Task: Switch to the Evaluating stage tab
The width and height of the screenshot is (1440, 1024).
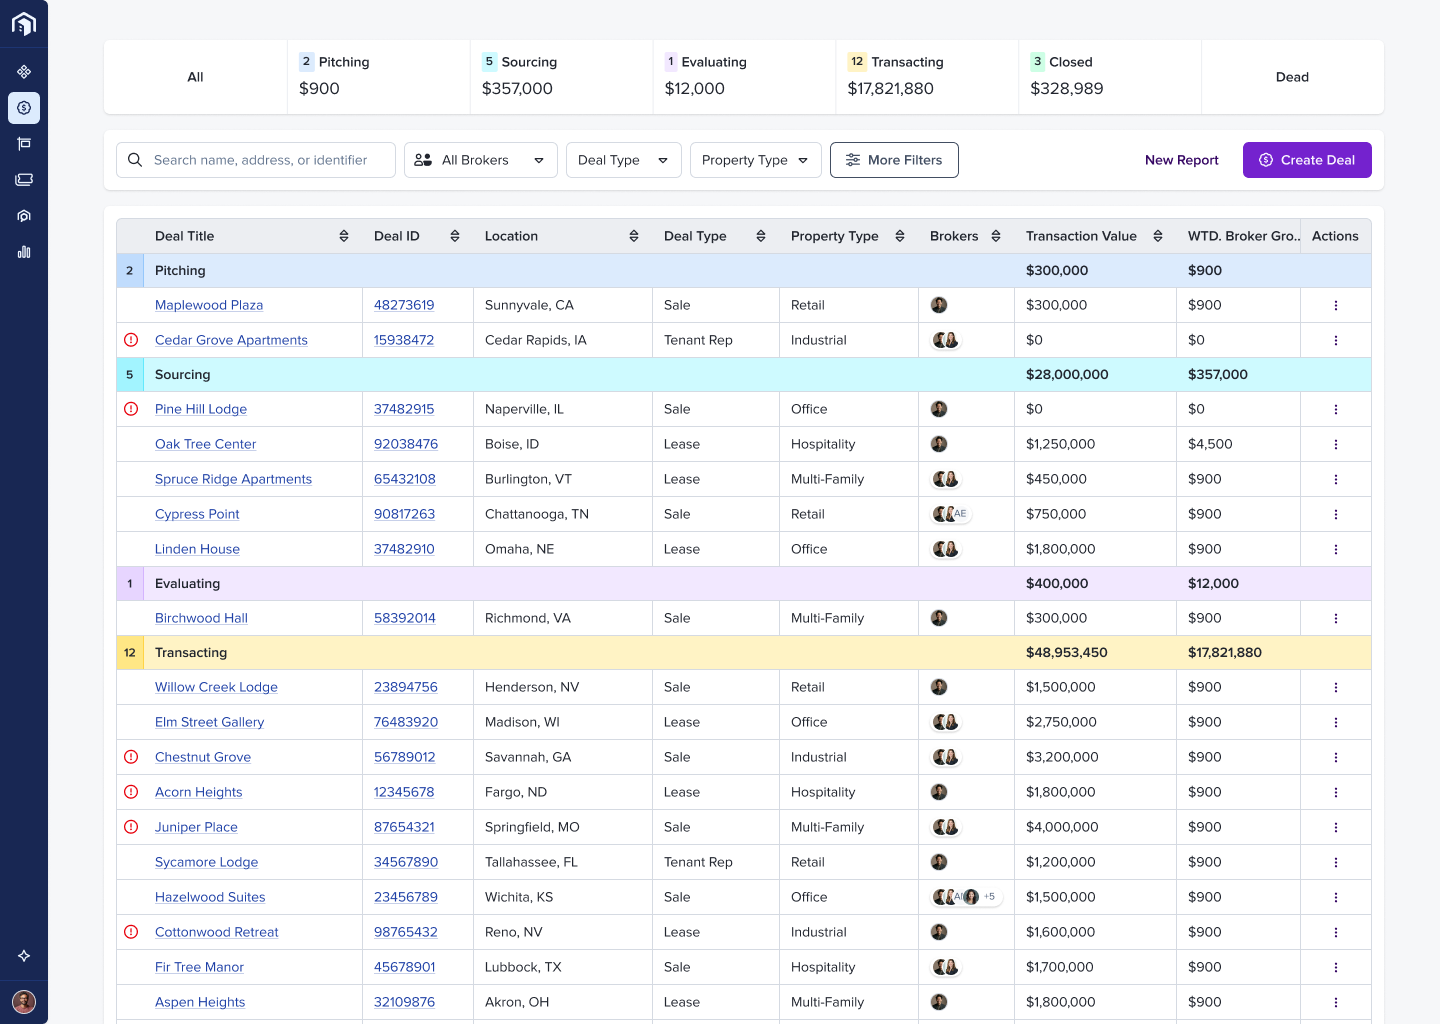Action: coord(744,77)
